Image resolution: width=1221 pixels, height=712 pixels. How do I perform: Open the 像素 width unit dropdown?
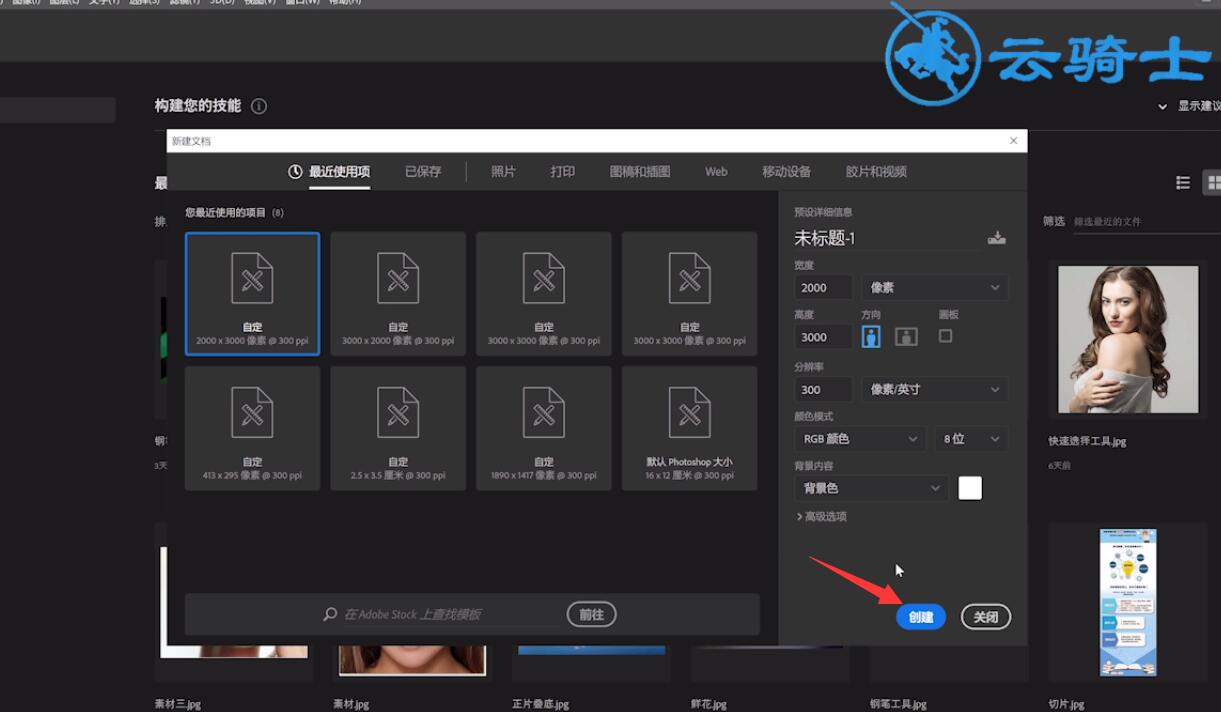935,287
